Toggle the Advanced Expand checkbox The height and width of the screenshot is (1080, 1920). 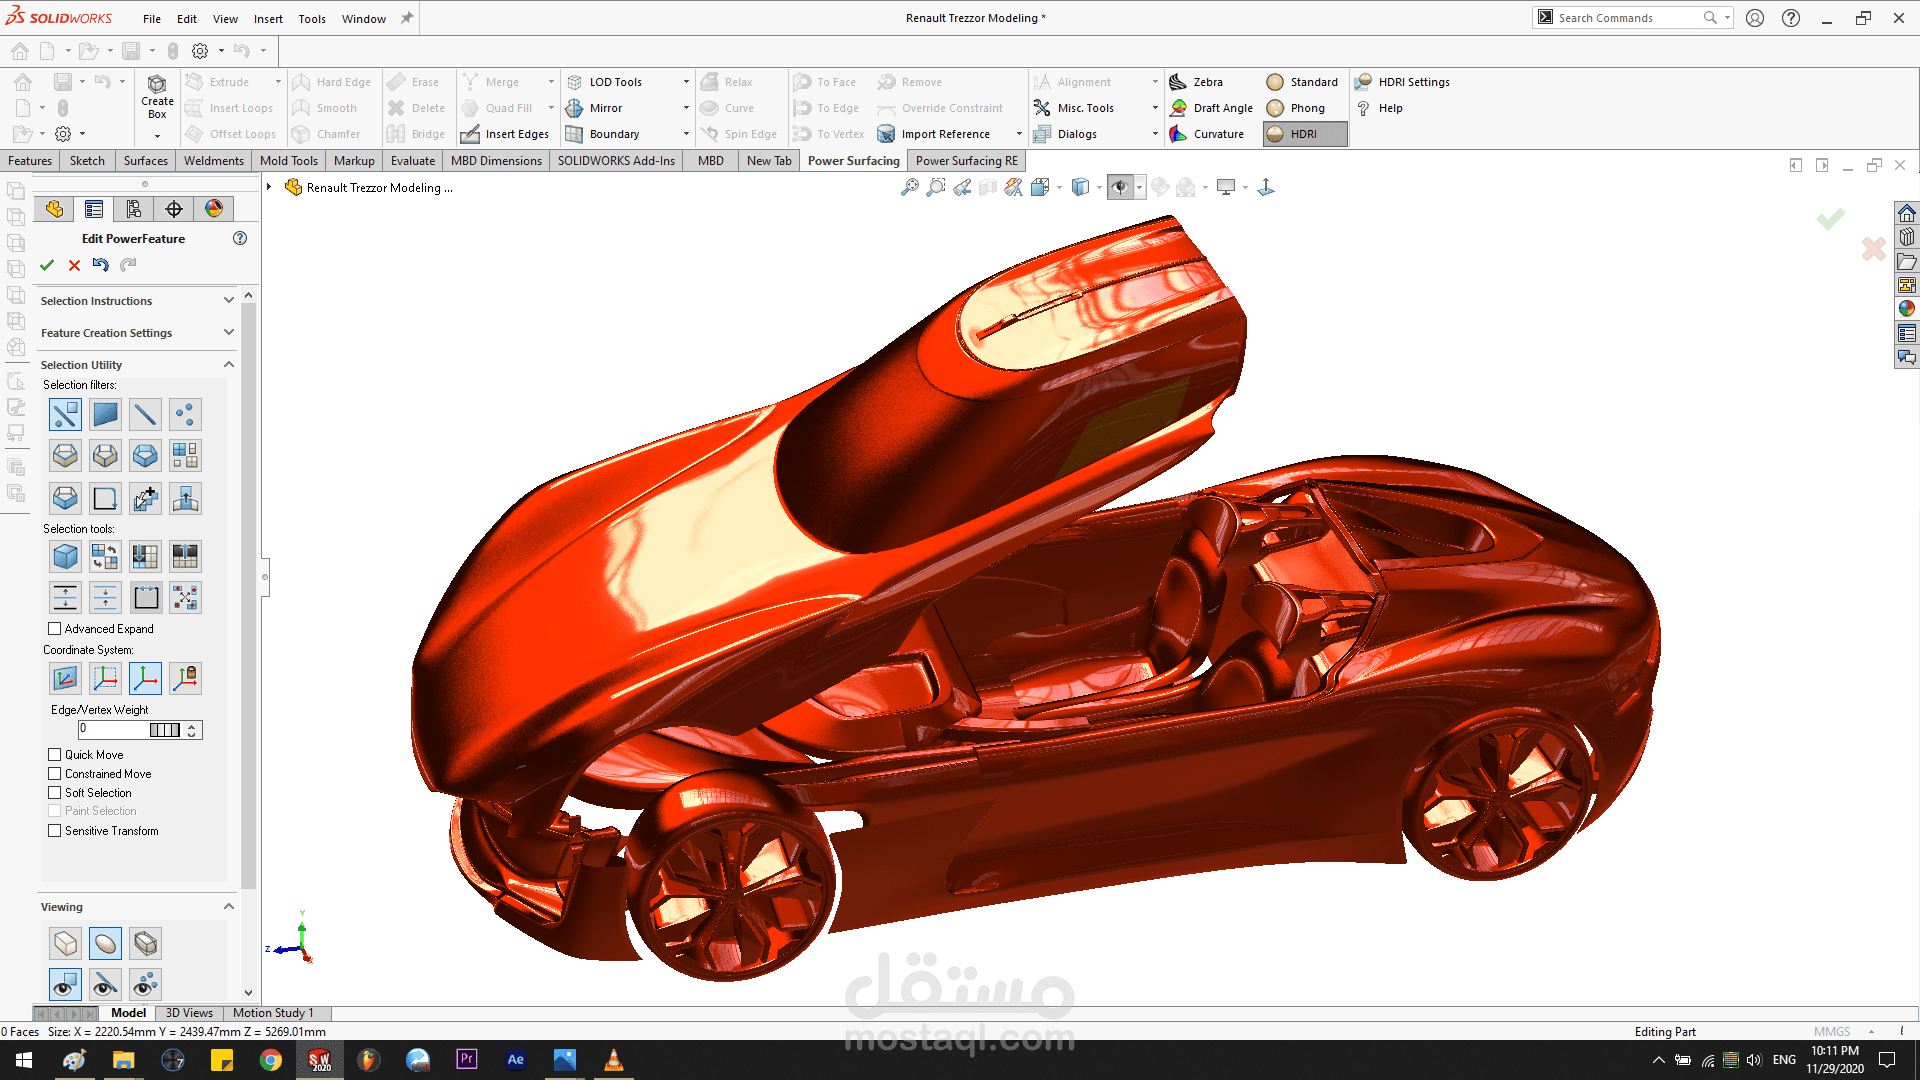(x=55, y=629)
